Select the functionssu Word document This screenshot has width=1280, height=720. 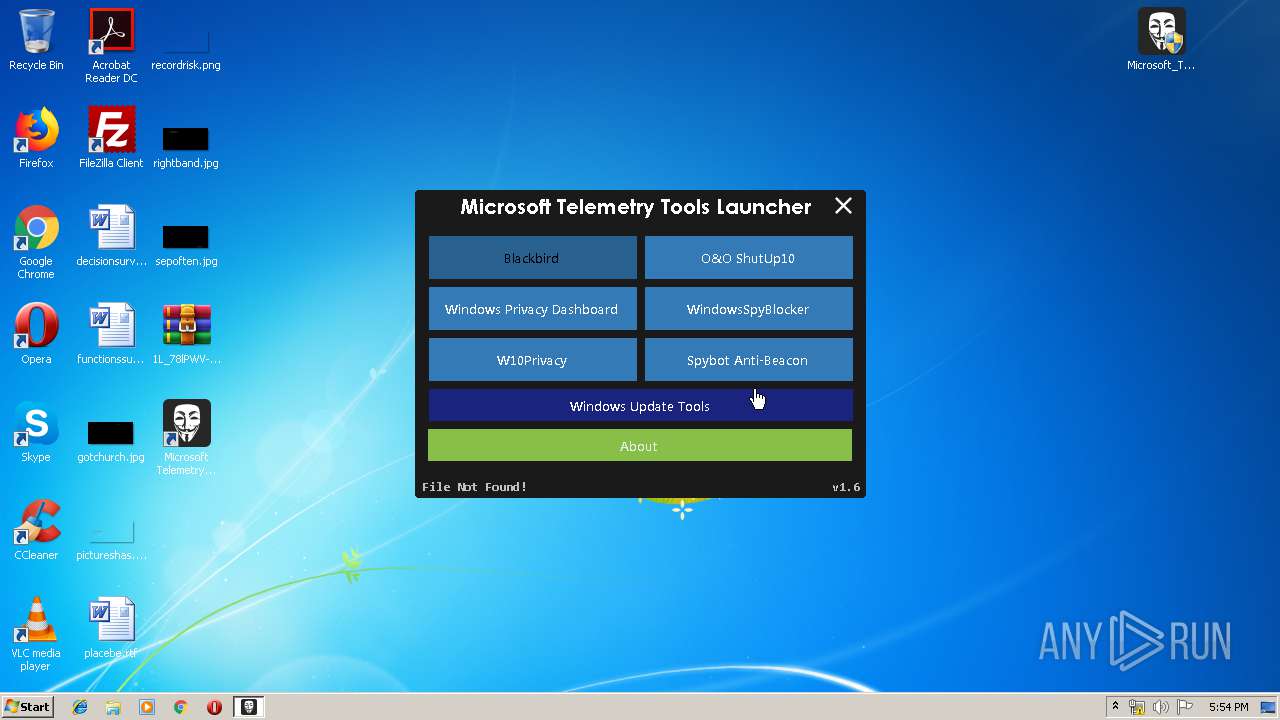point(111,334)
